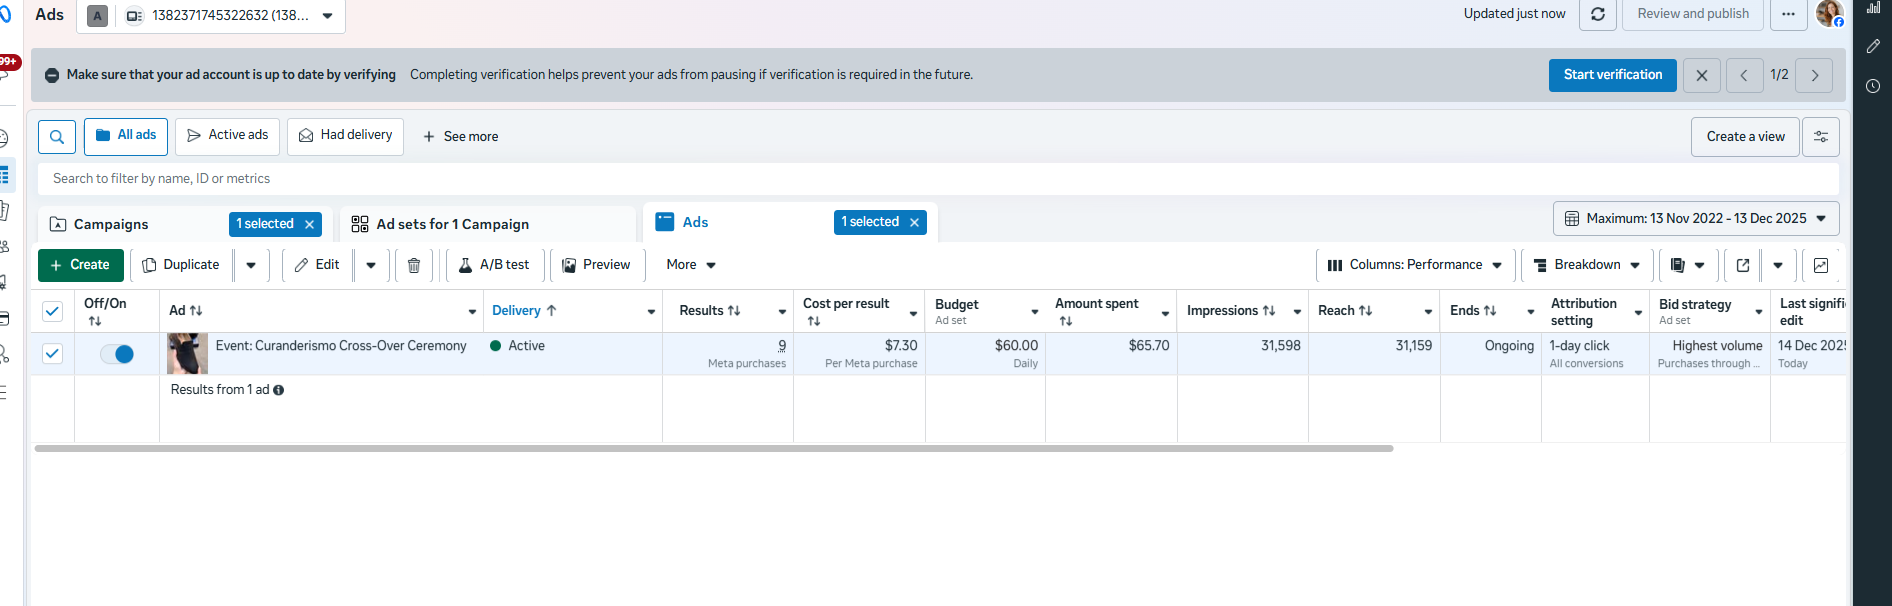The image size is (1892, 606).
Task: Open the view settings sliders icon
Action: pos(1820,137)
